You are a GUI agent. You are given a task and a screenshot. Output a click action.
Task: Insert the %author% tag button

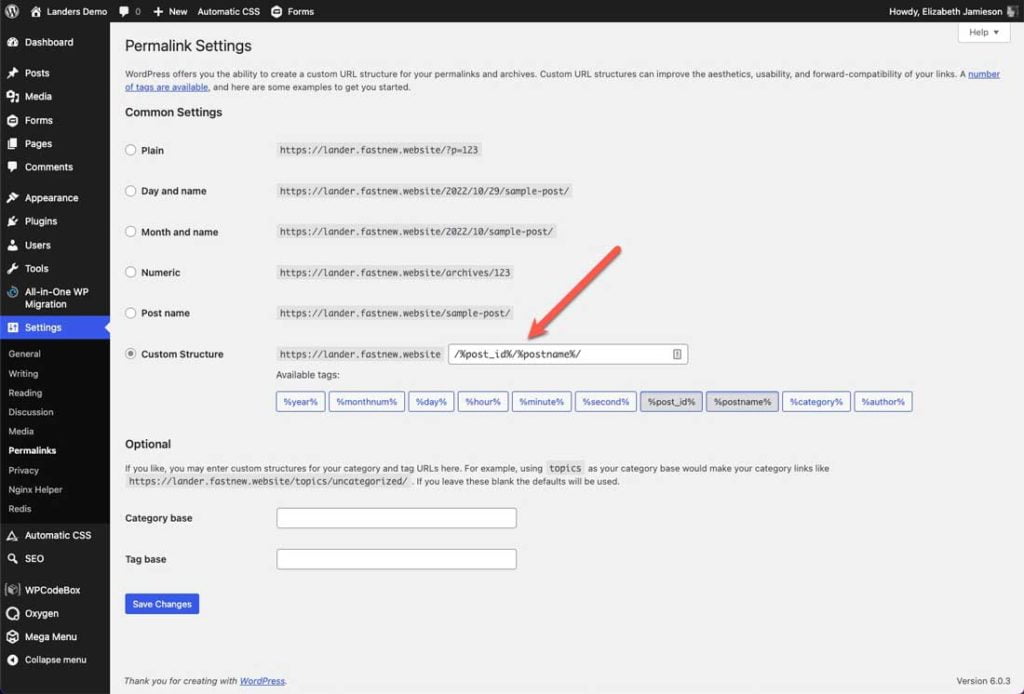pyautogui.click(x=883, y=402)
